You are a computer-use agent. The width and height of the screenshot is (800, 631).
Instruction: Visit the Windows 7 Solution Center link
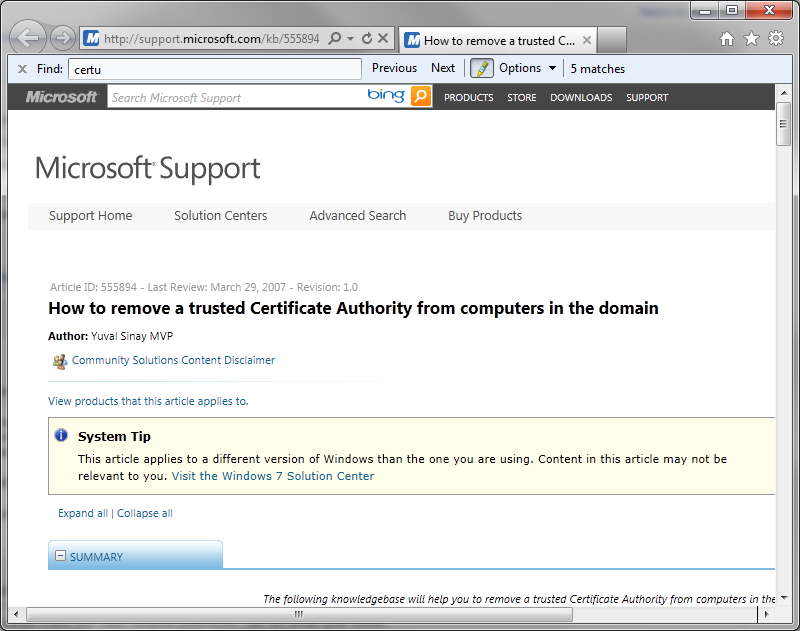tap(272, 476)
